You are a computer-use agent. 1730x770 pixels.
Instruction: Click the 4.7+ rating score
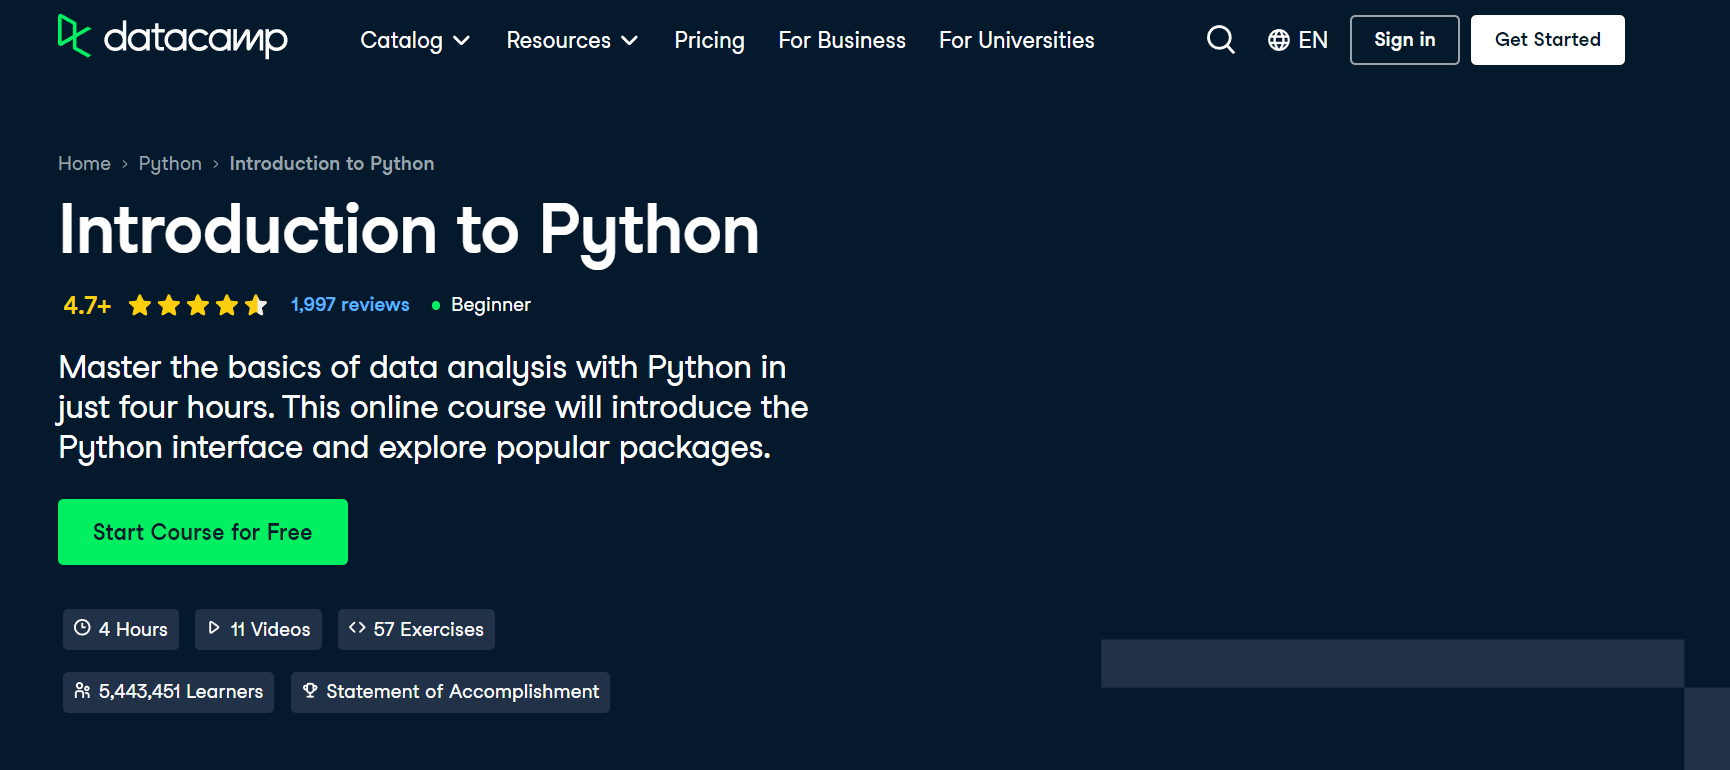tap(87, 305)
